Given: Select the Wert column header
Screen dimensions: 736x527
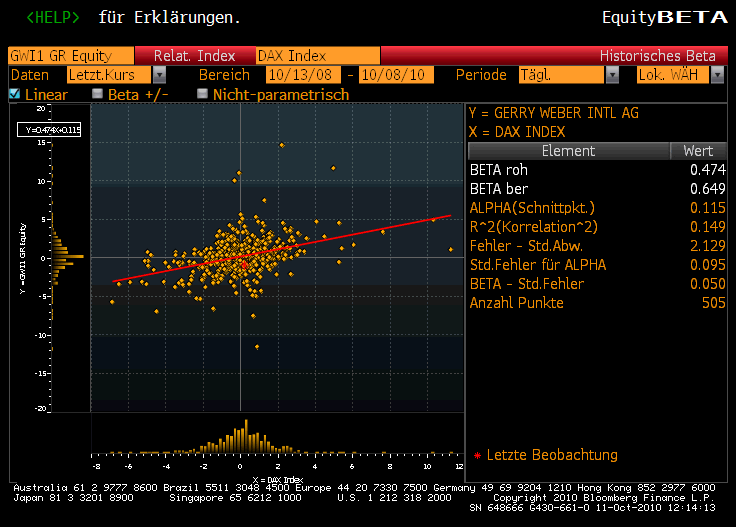Looking at the screenshot, I should point(697,151).
